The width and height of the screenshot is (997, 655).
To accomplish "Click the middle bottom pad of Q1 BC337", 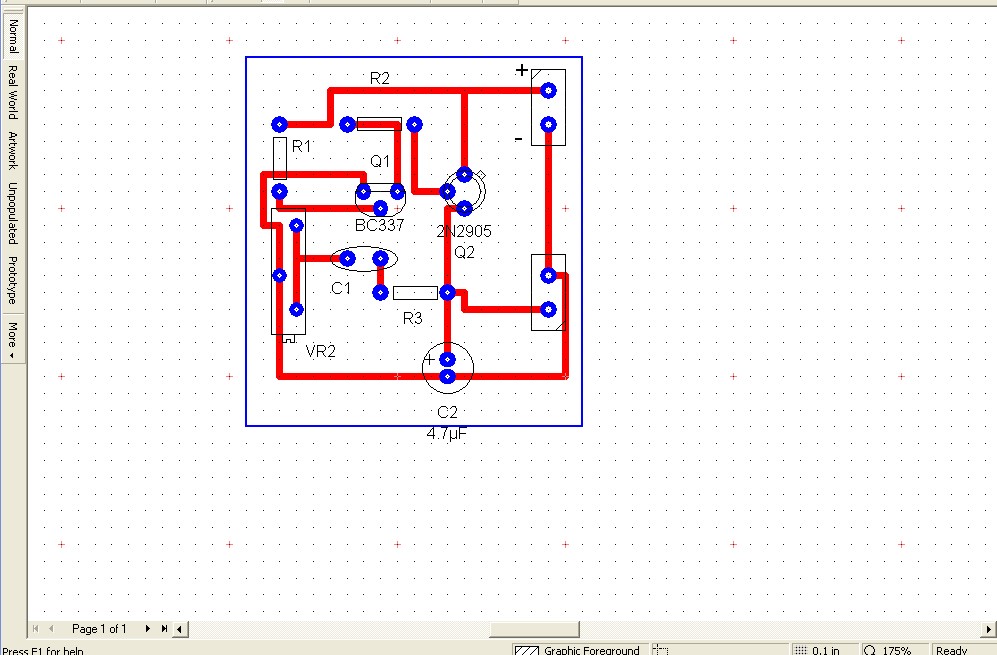I will pos(380,208).
